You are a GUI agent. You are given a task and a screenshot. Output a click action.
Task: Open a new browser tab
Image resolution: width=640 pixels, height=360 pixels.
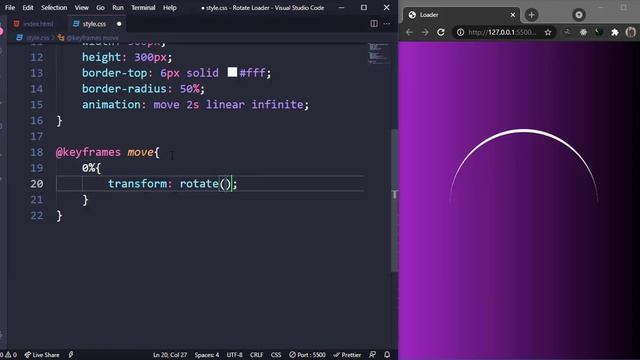tap(531, 15)
